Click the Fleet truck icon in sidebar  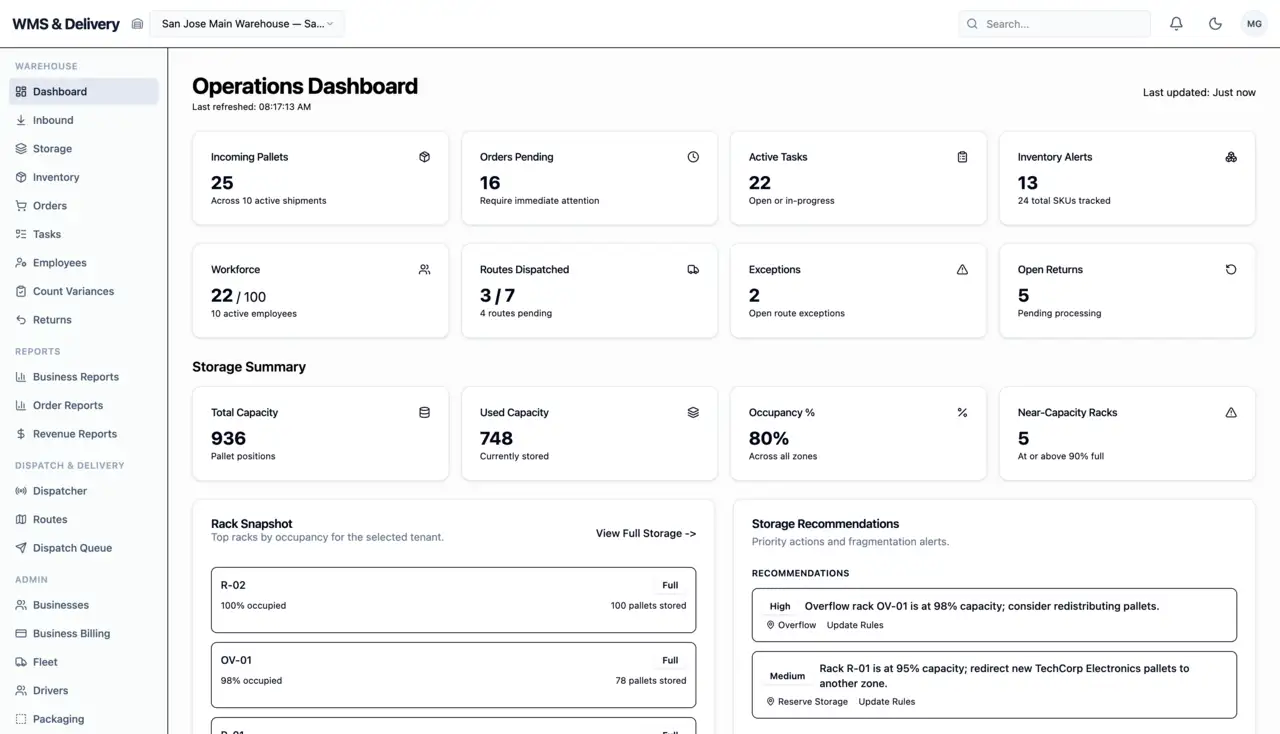point(21,662)
